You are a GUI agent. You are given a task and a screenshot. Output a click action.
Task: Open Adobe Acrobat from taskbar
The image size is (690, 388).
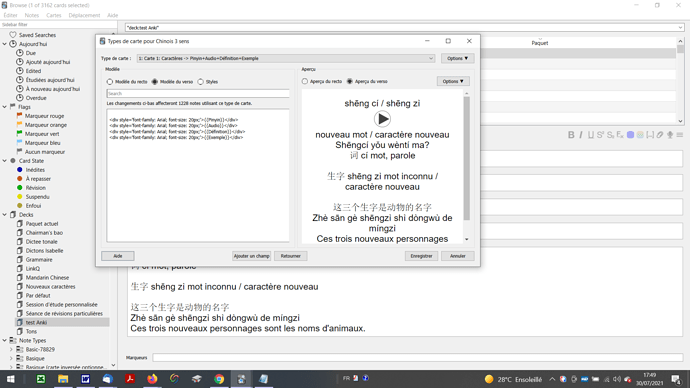pos(130,379)
